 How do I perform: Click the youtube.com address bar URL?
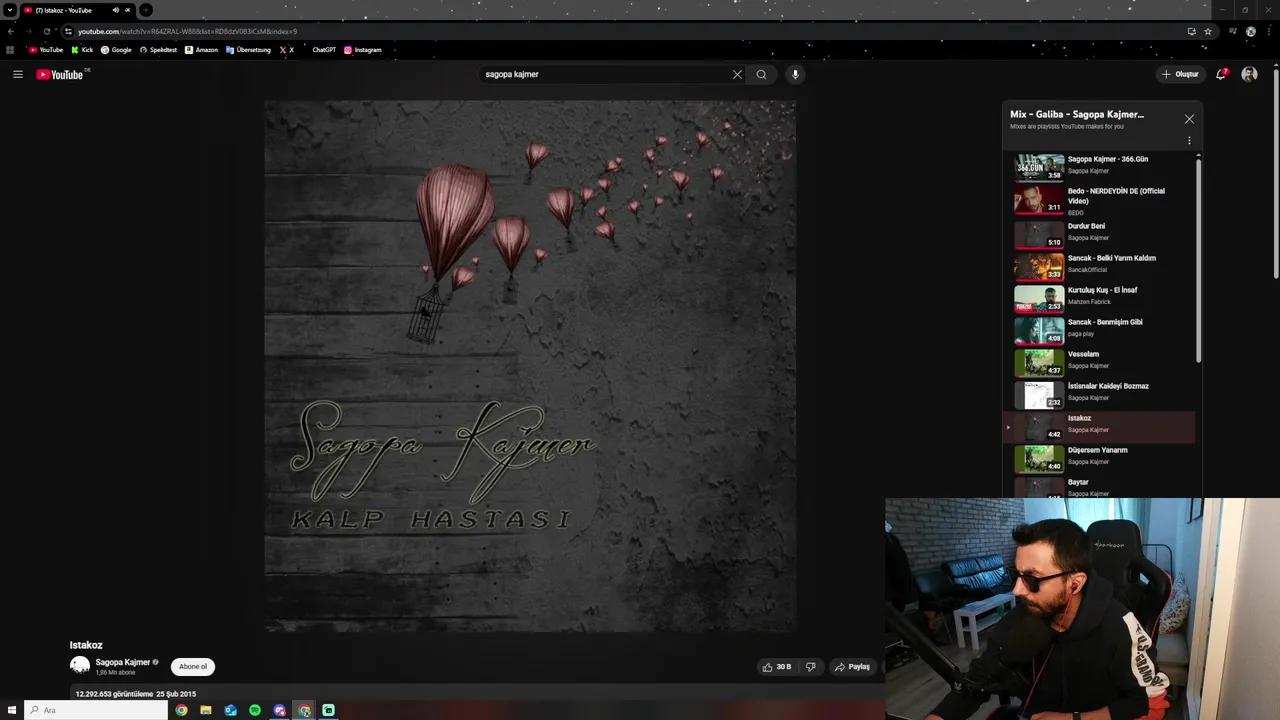pos(187,31)
